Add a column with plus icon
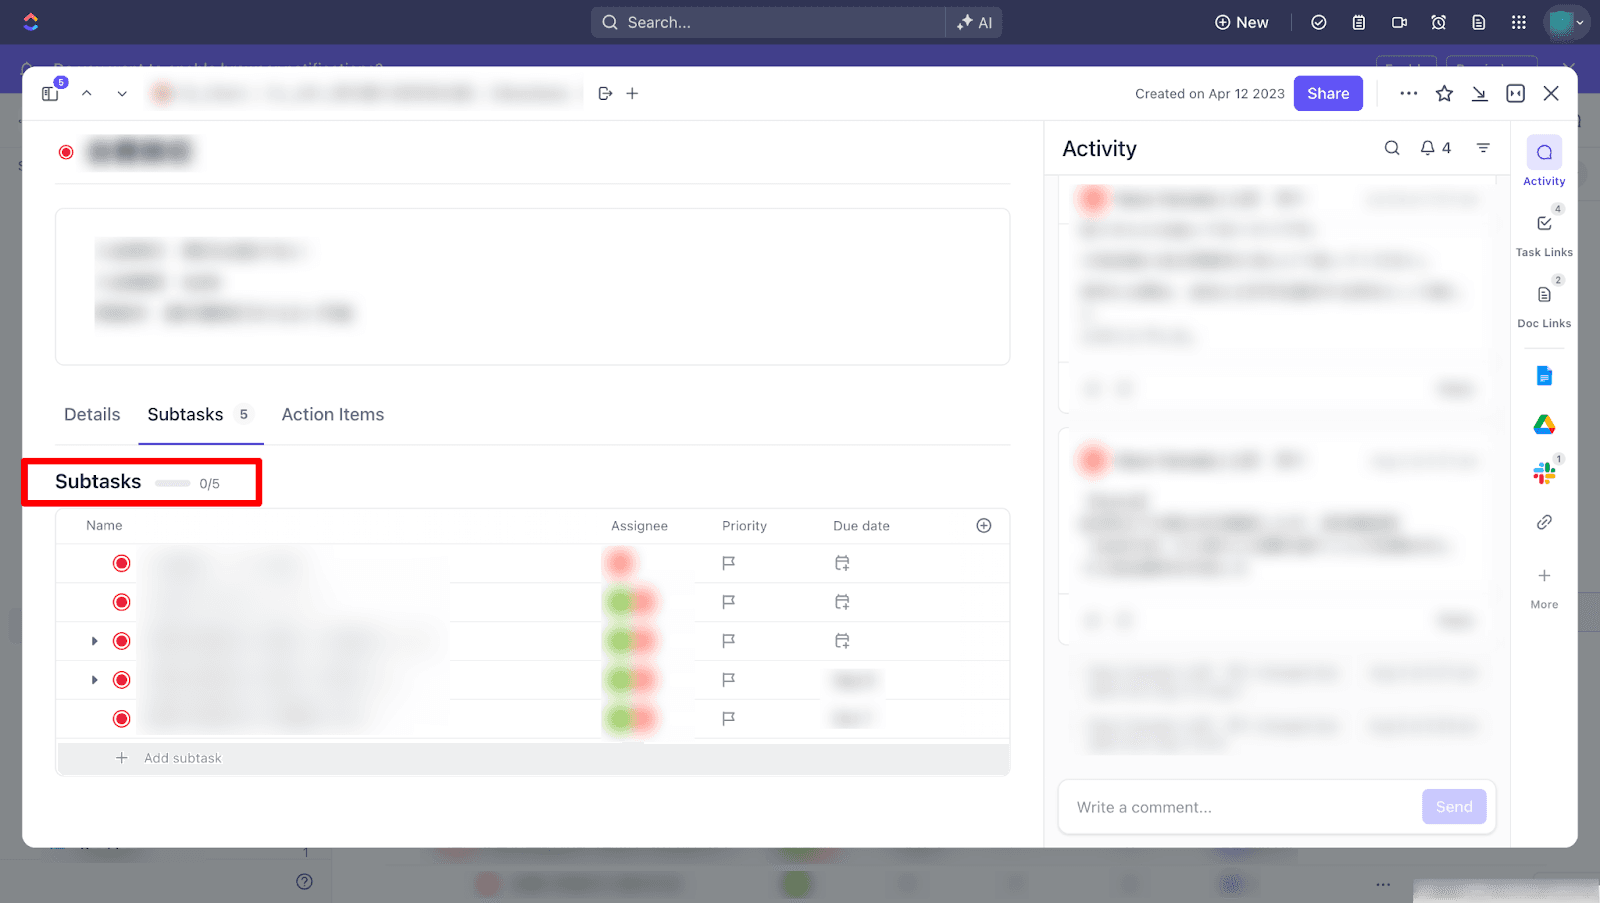Image resolution: width=1600 pixels, height=903 pixels. (984, 525)
